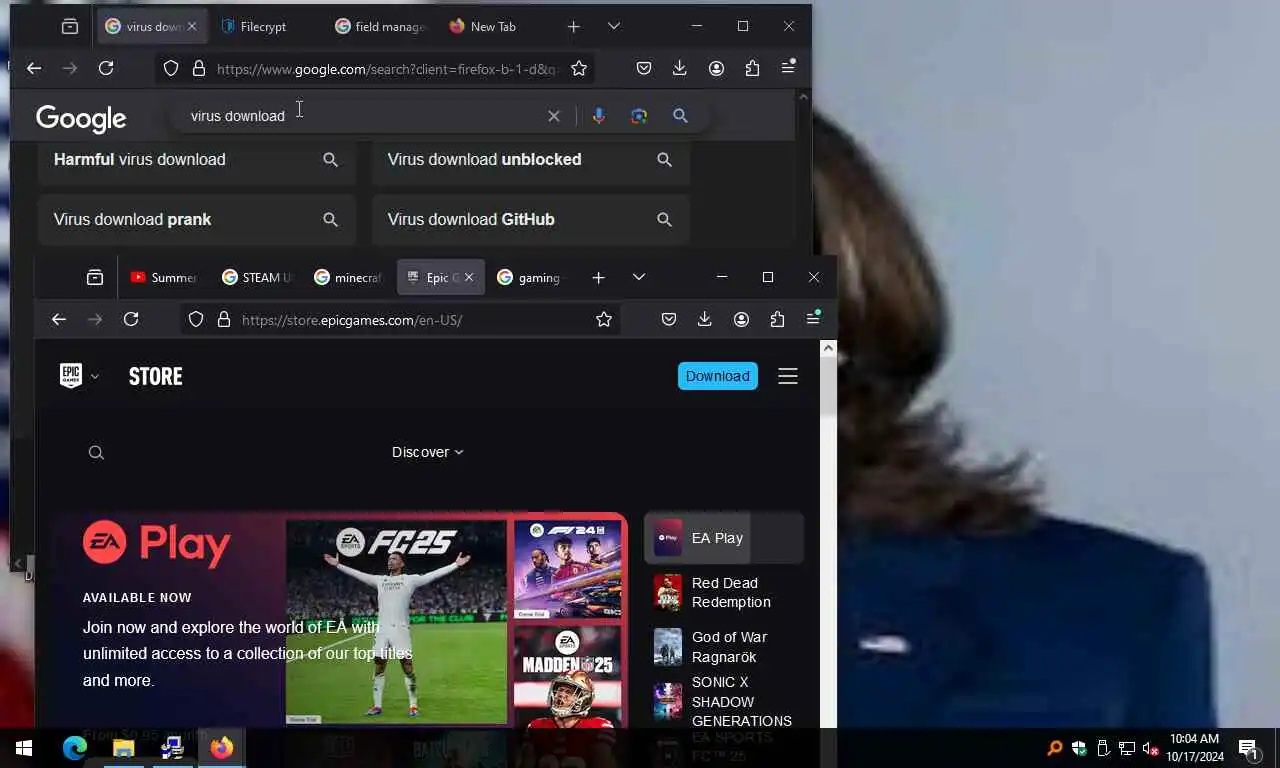The width and height of the screenshot is (1280, 768).
Task: Bookmark the Google search page with star
Action: pos(579,68)
